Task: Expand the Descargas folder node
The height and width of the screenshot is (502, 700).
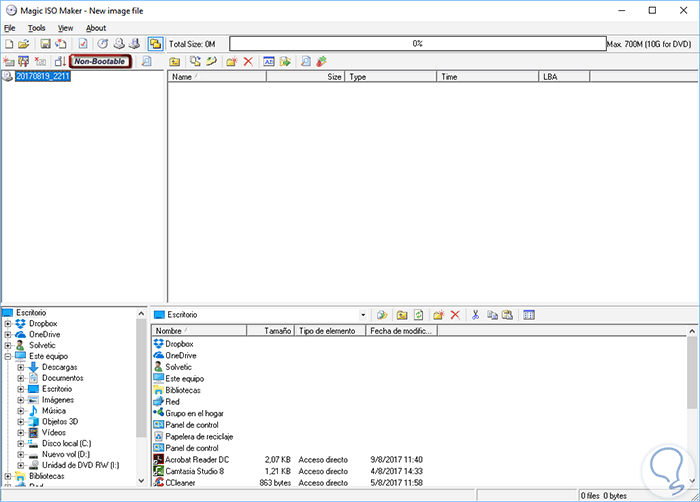Action: 21,367
